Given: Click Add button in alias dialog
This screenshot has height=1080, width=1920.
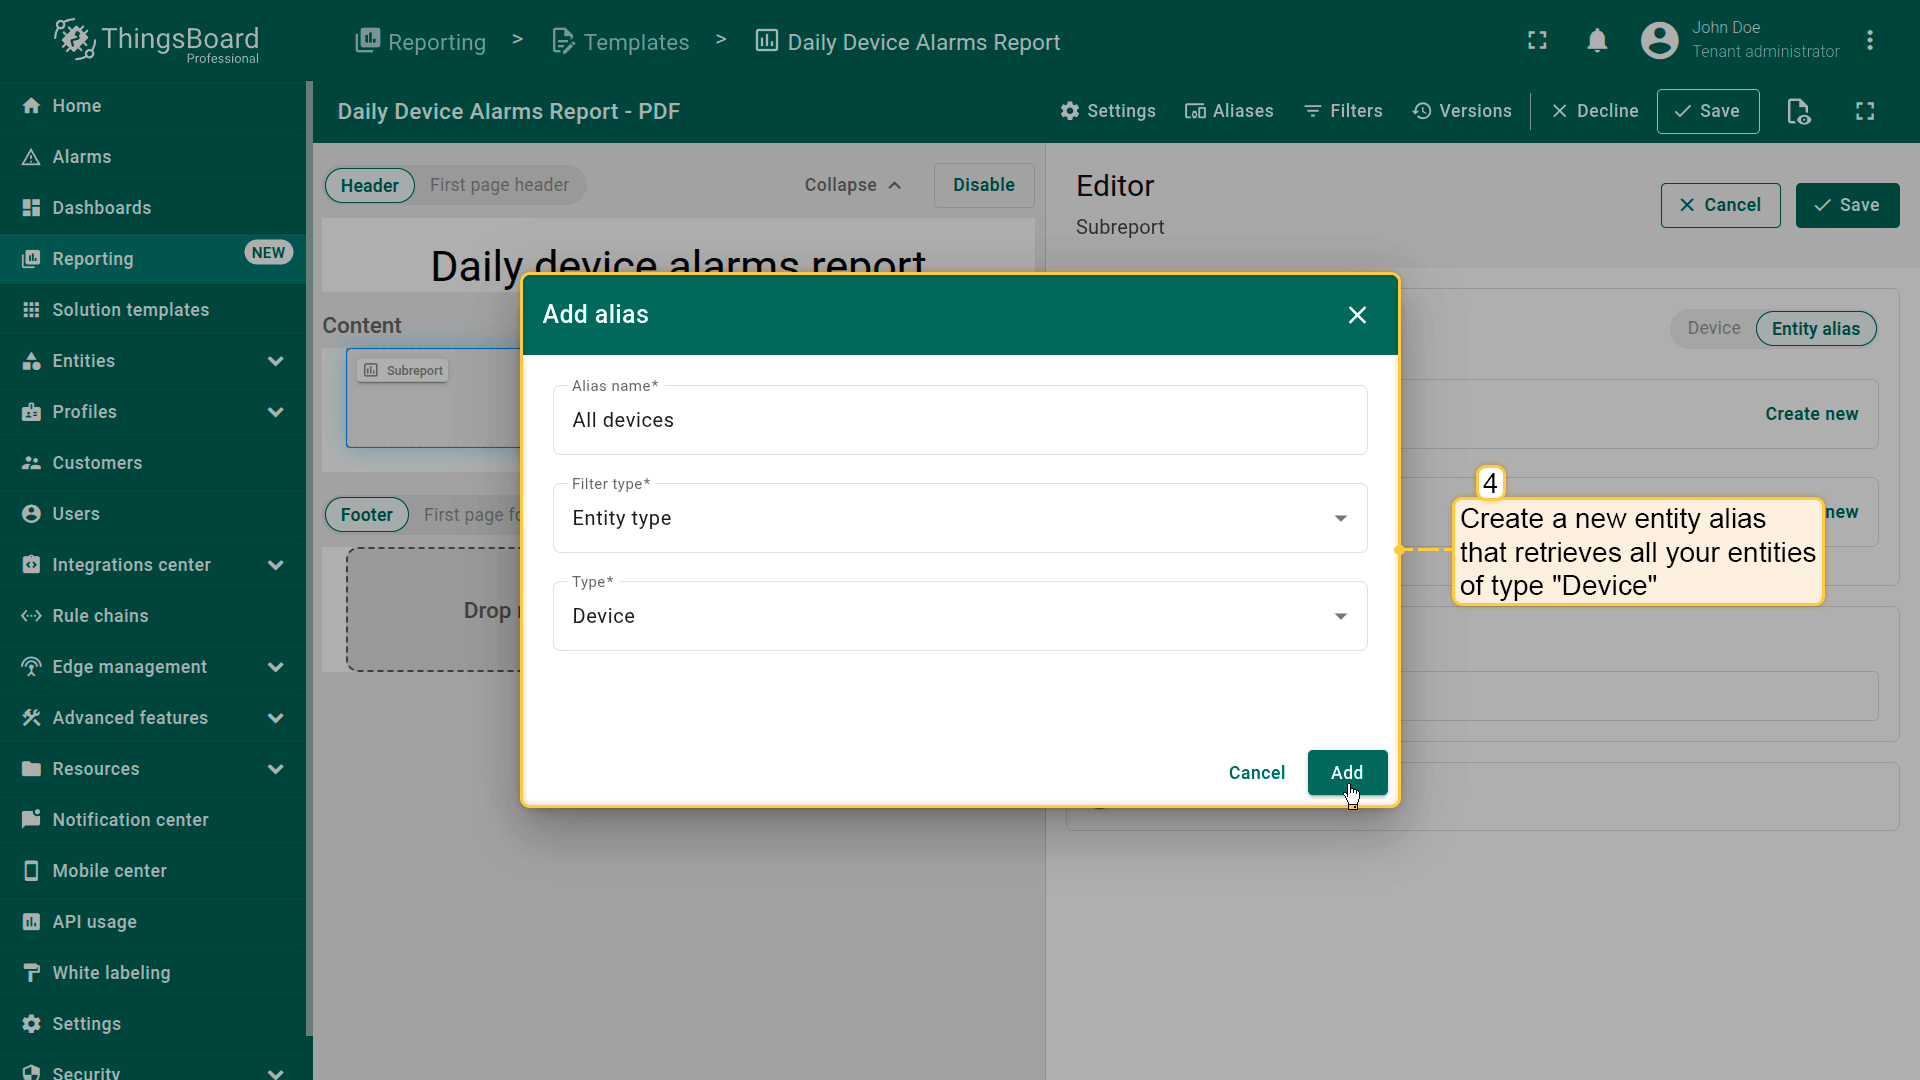Looking at the screenshot, I should [1346, 772].
